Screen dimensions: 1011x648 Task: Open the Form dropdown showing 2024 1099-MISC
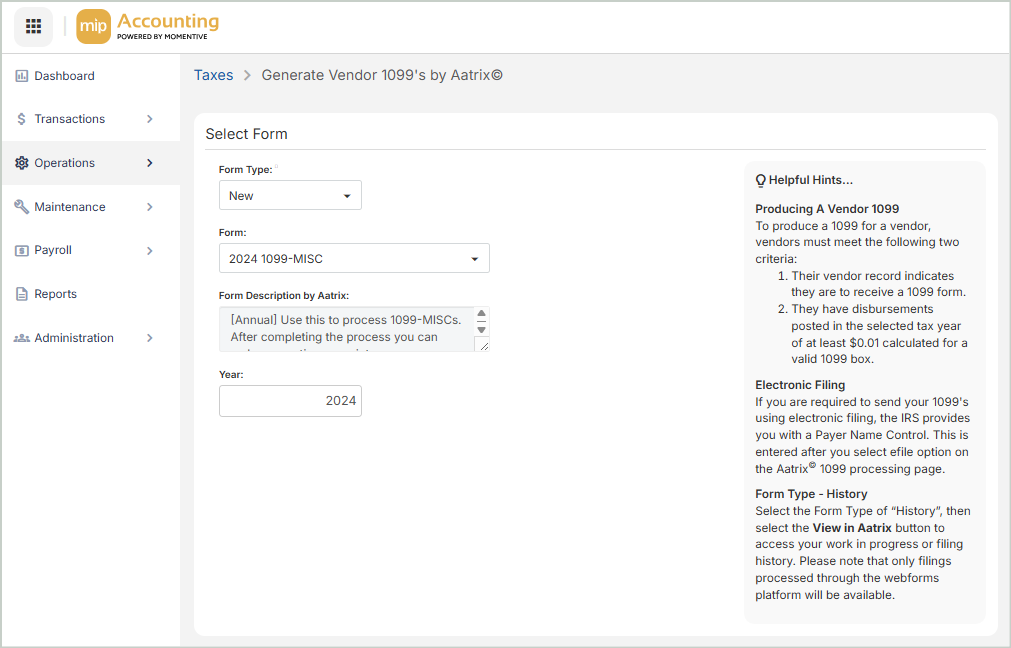tap(354, 259)
